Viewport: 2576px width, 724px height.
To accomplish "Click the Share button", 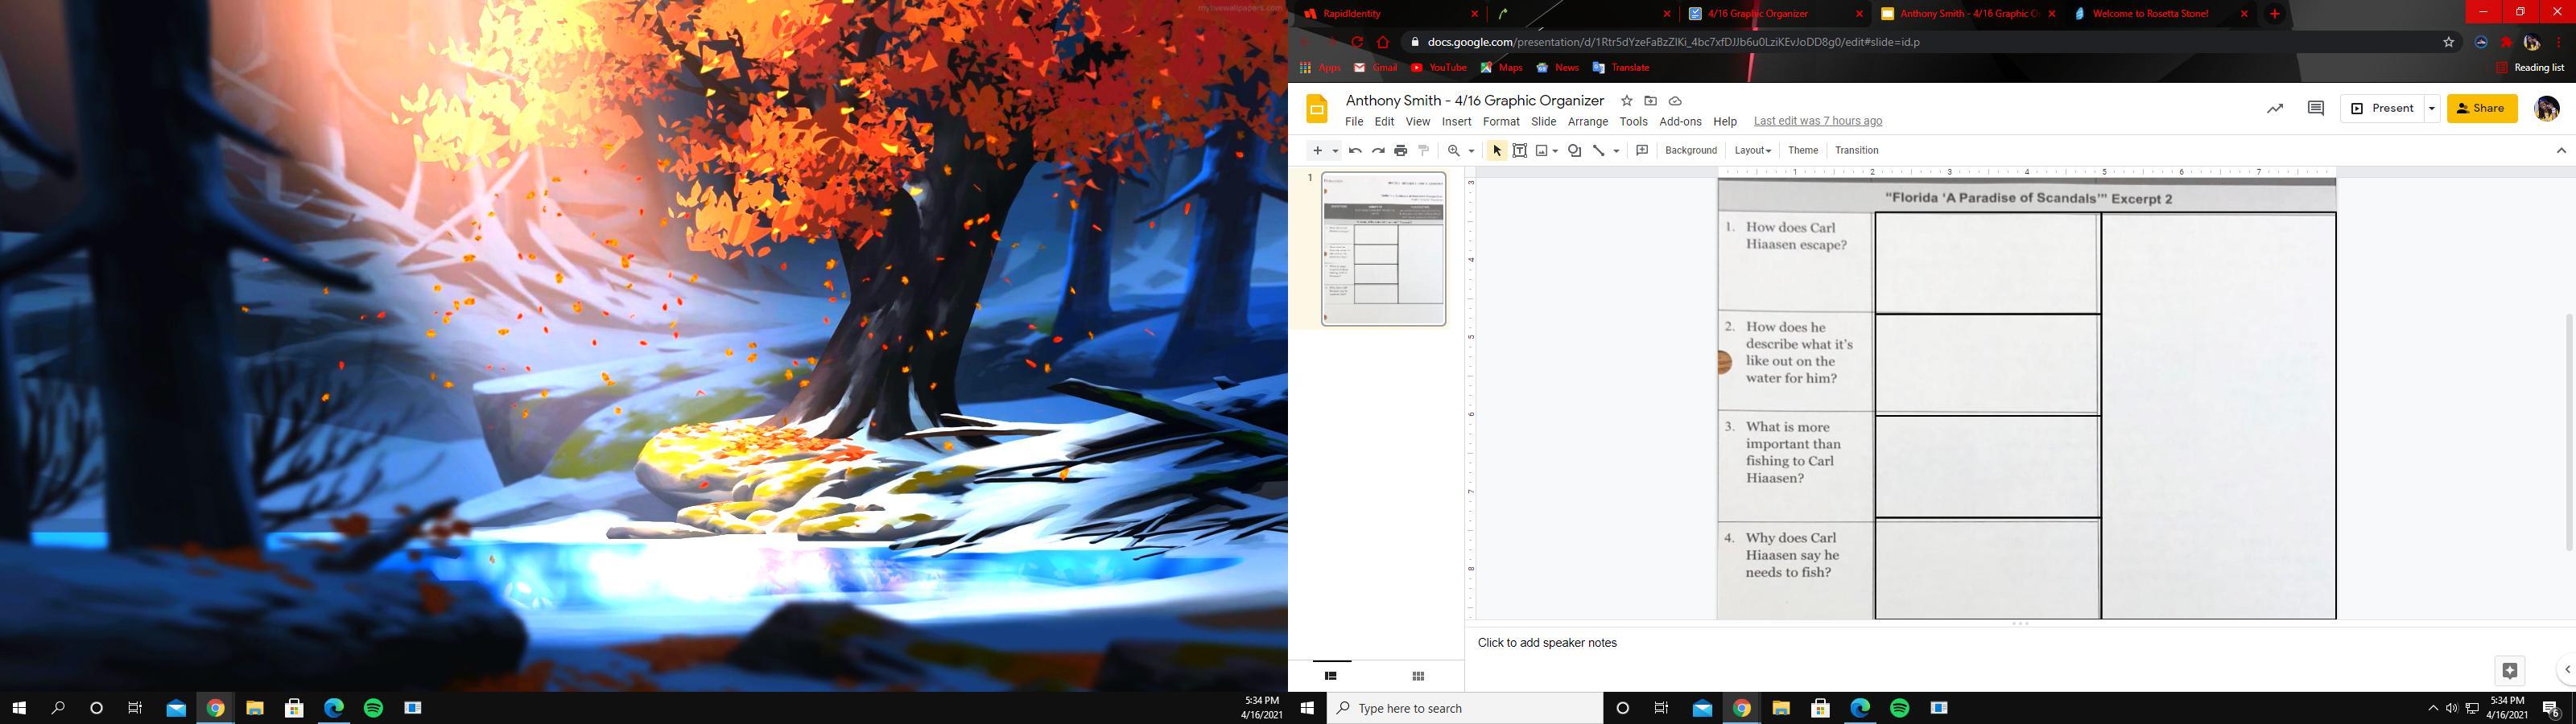I will [x=2482, y=108].
